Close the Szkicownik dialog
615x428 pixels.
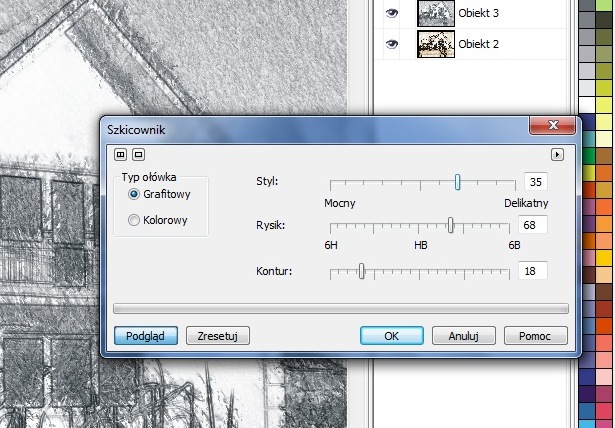[x=552, y=128]
